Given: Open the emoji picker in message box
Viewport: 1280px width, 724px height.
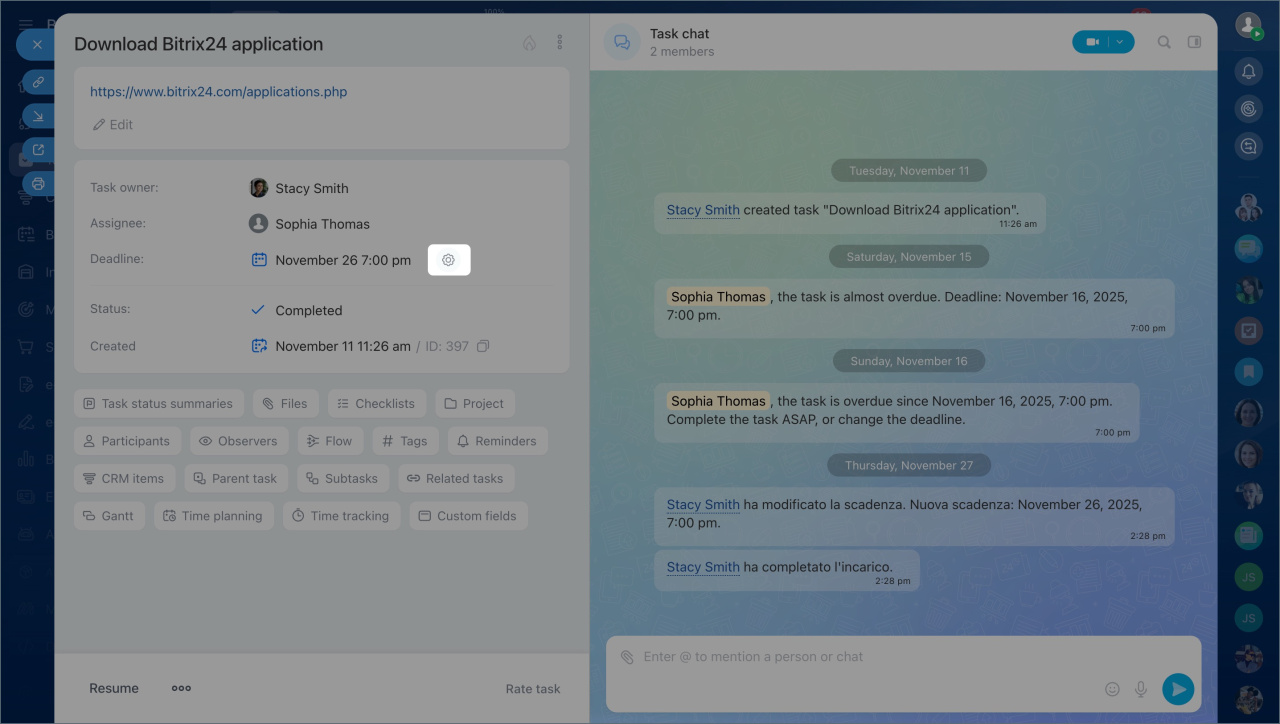Looking at the screenshot, I should click(1112, 689).
